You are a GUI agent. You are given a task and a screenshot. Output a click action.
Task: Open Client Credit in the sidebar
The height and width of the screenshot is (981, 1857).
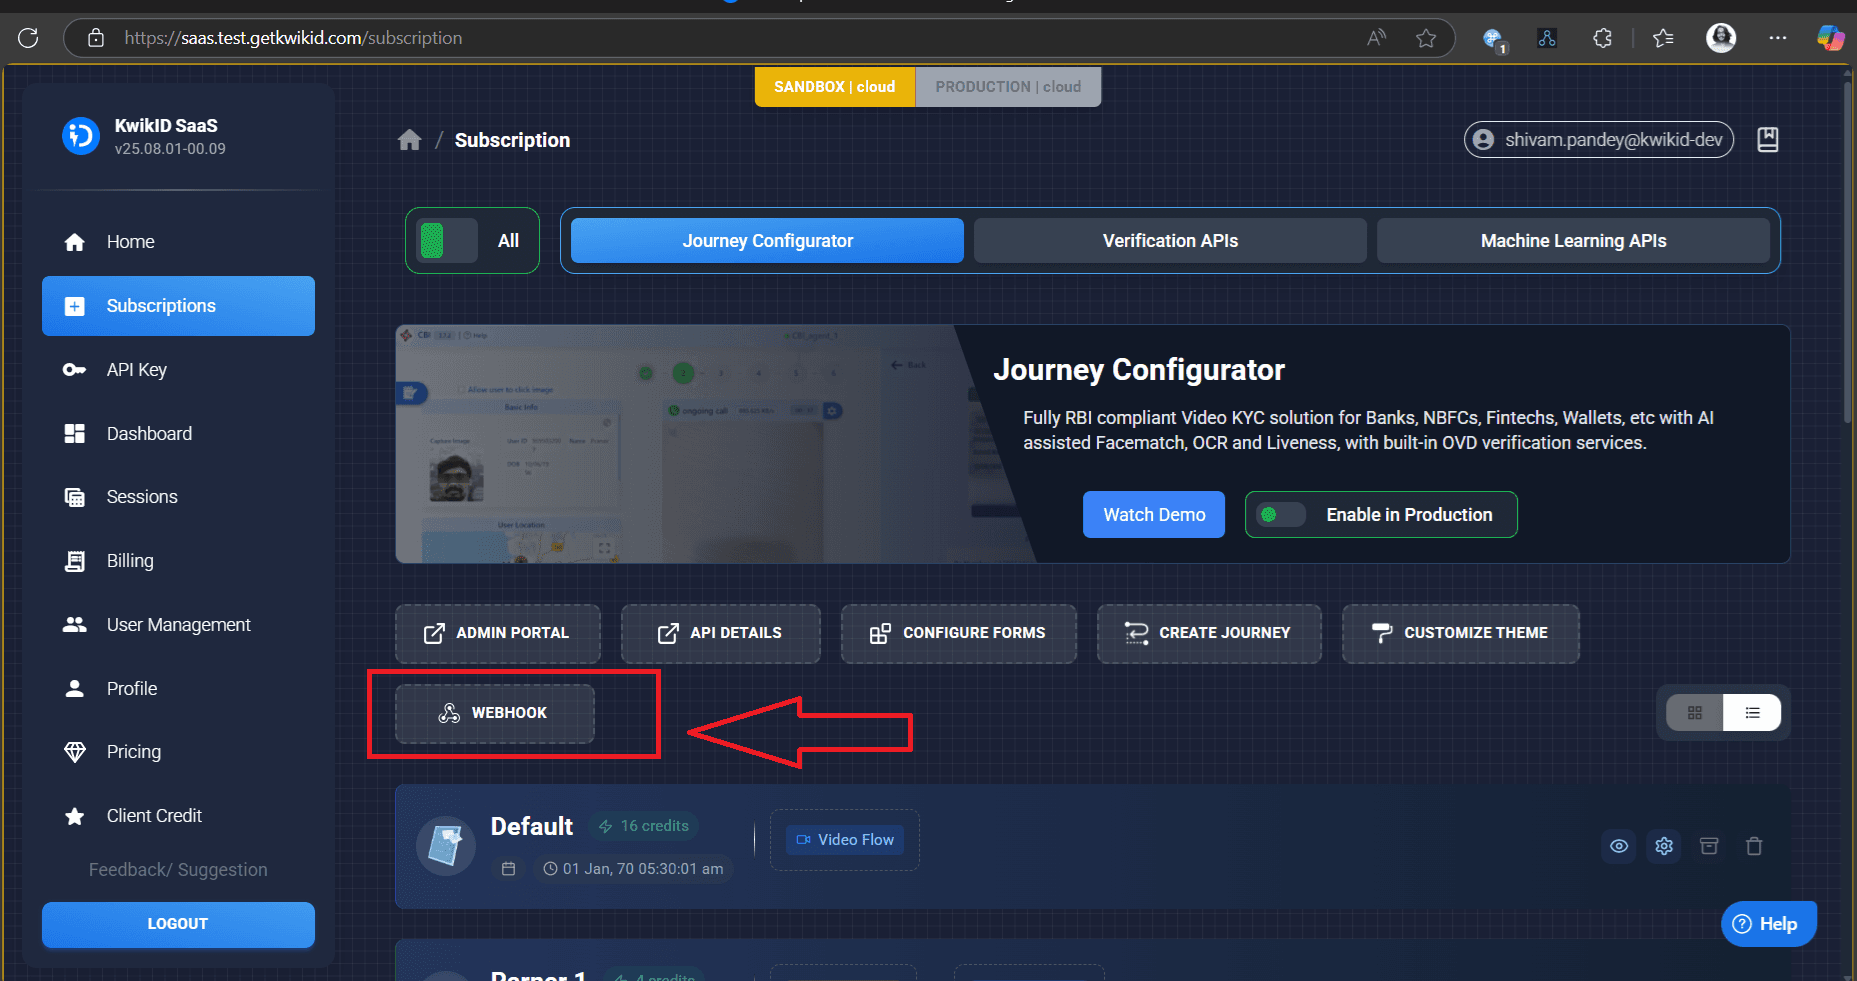point(178,816)
